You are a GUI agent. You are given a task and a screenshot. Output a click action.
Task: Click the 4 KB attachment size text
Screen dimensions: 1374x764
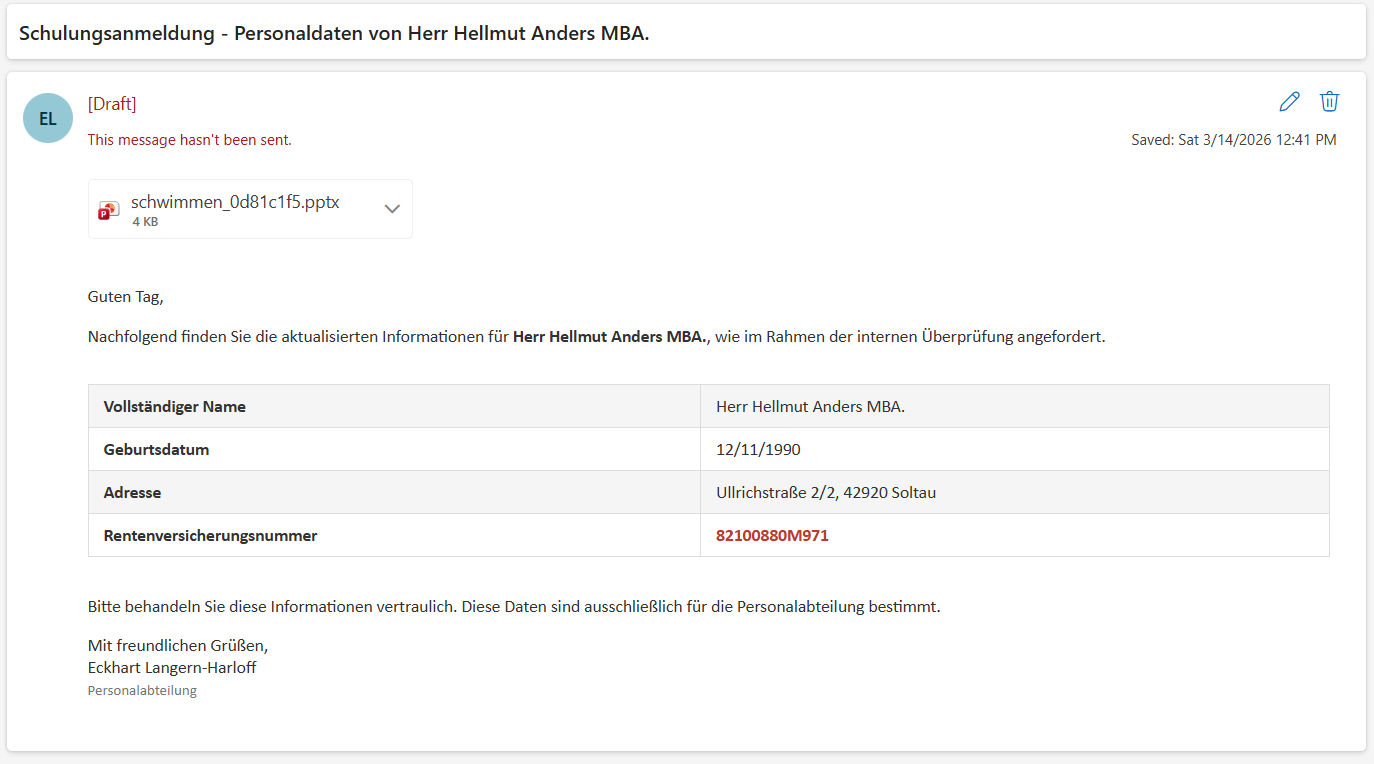pyautogui.click(x=145, y=222)
